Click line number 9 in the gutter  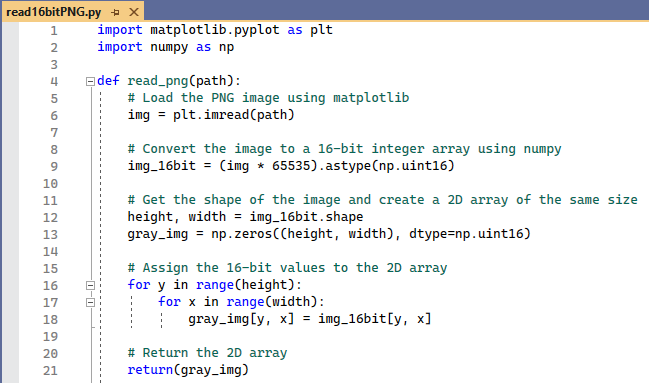click(54, 166)
